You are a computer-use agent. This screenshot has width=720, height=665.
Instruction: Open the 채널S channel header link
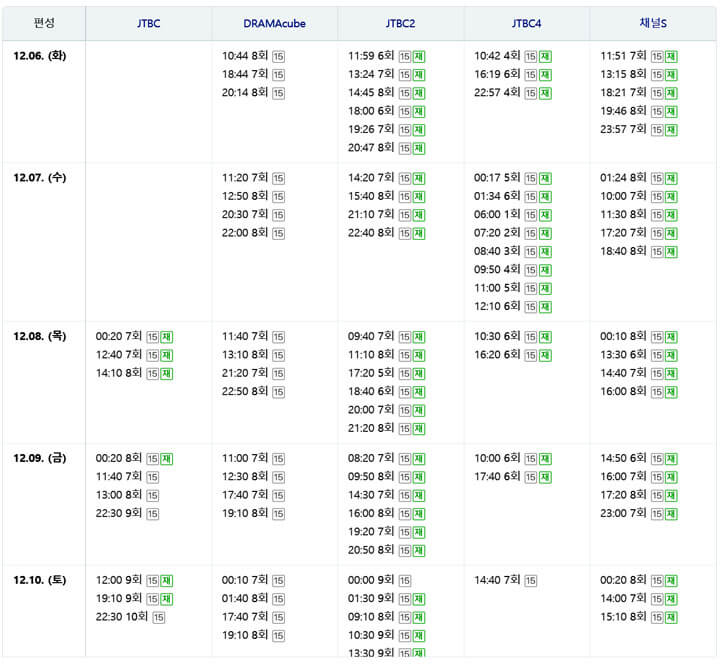click(653, 23)
